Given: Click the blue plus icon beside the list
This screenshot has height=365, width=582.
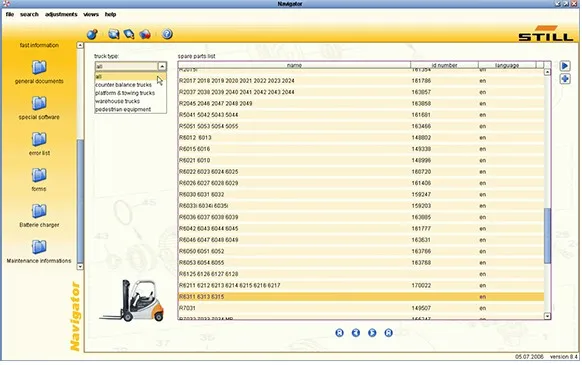Looking at the screenshot, I should (x=565, y=79).
